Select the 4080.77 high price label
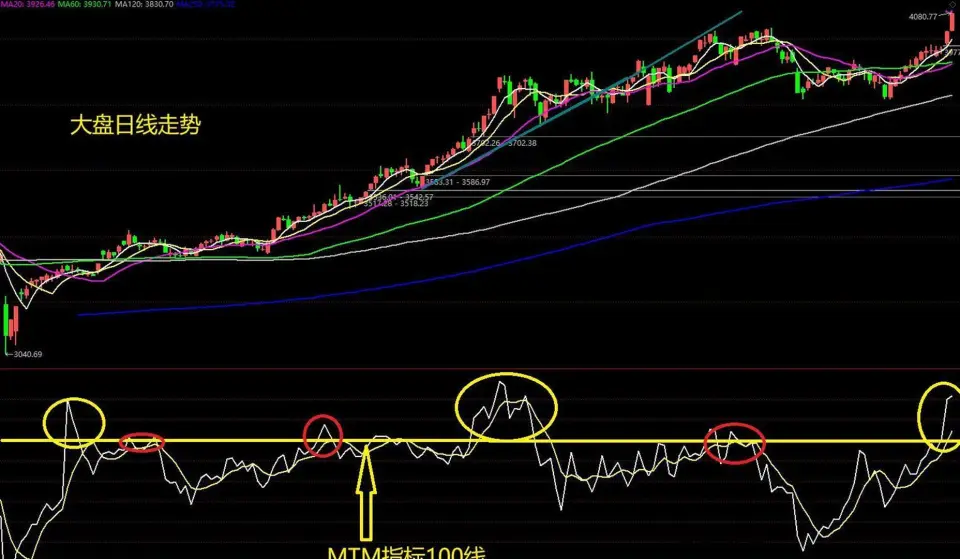This screenshot has width=960, height=559. click(923, 17)
